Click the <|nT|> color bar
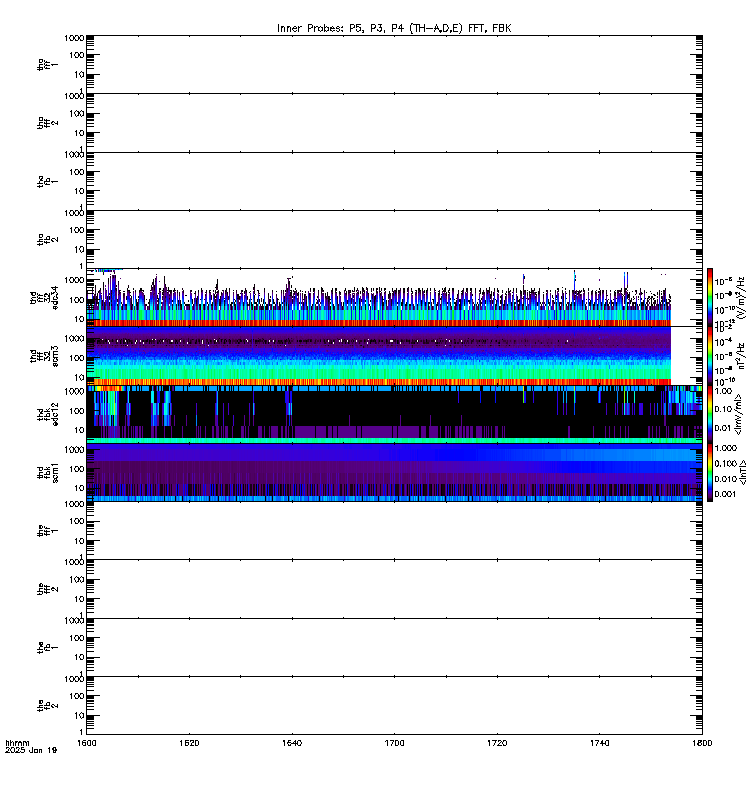Image resolution: width=750 pixels, height=800 pixels. pyautogui.click(x=710, y=472)
